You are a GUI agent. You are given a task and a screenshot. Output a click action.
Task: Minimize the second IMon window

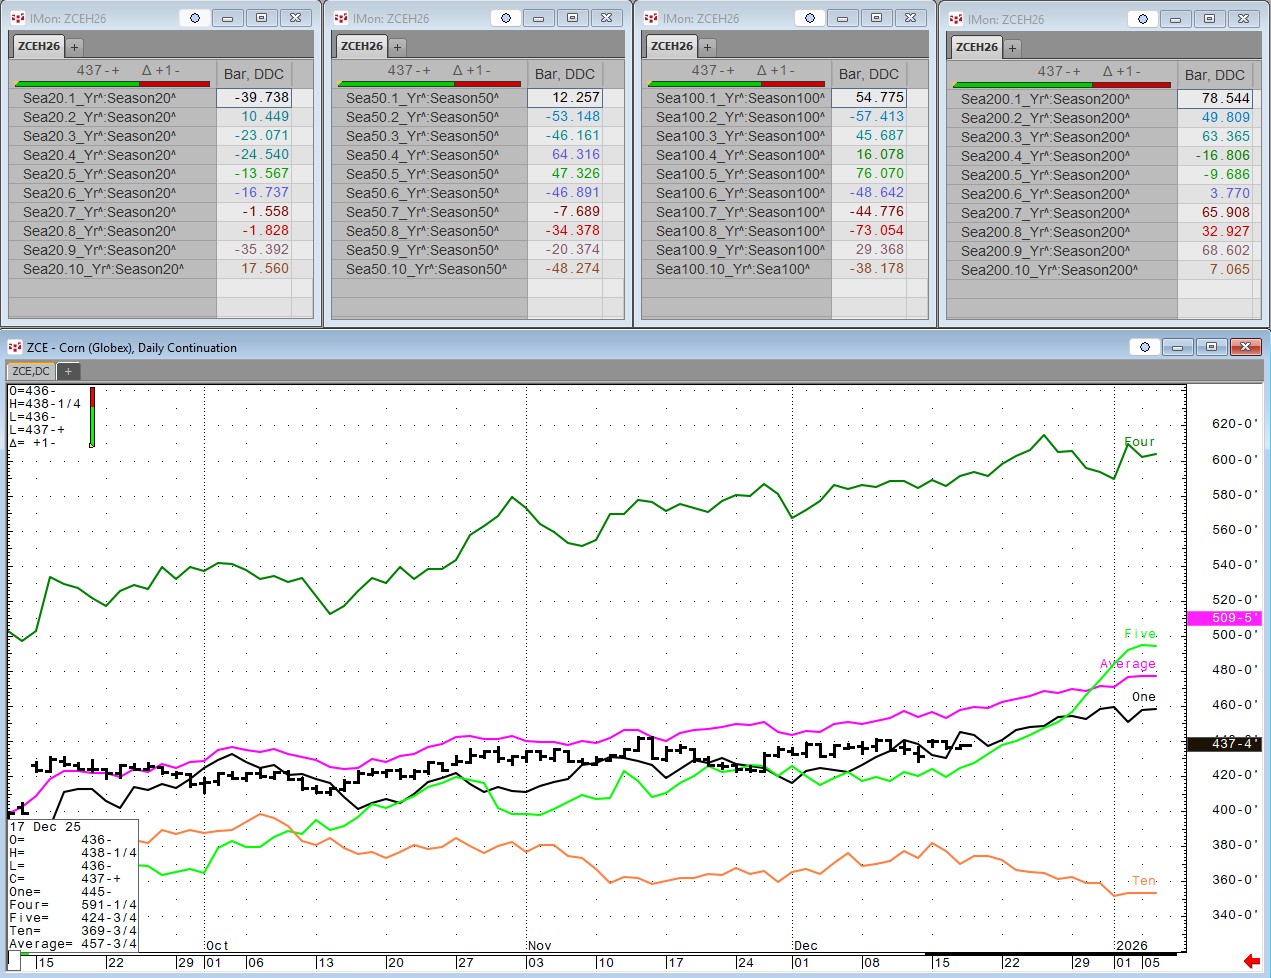point(538,18)
